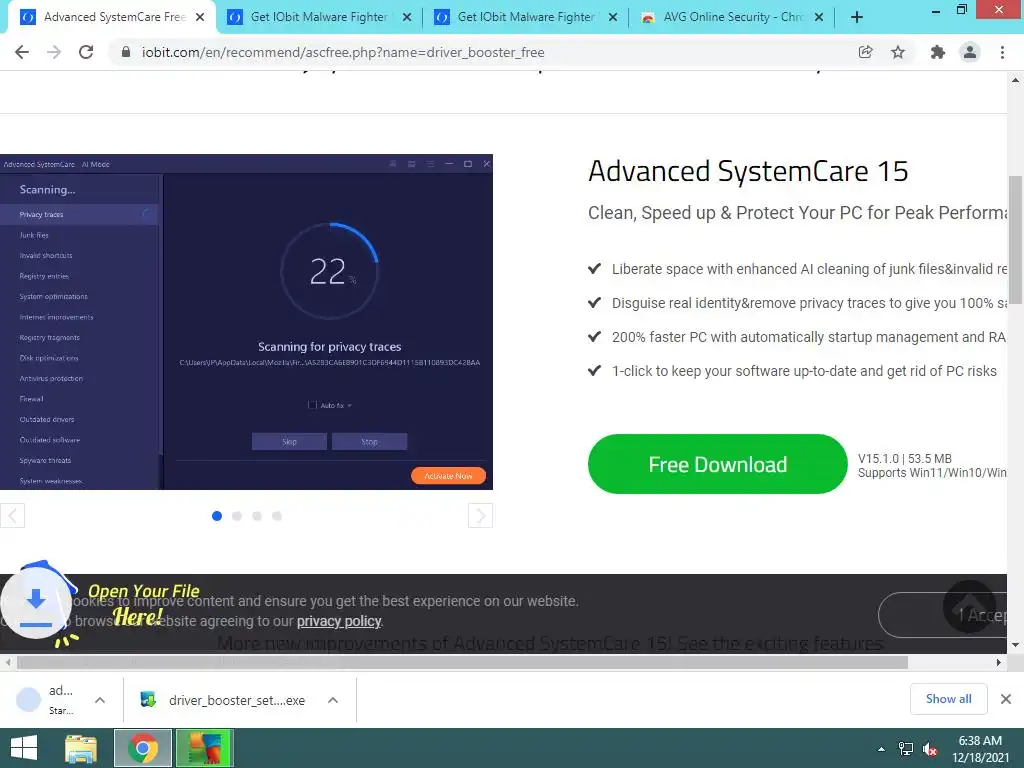Switch to first Get IObit Malware Fighter tab
The image size is (1024, 768).
tap(319, 18)
